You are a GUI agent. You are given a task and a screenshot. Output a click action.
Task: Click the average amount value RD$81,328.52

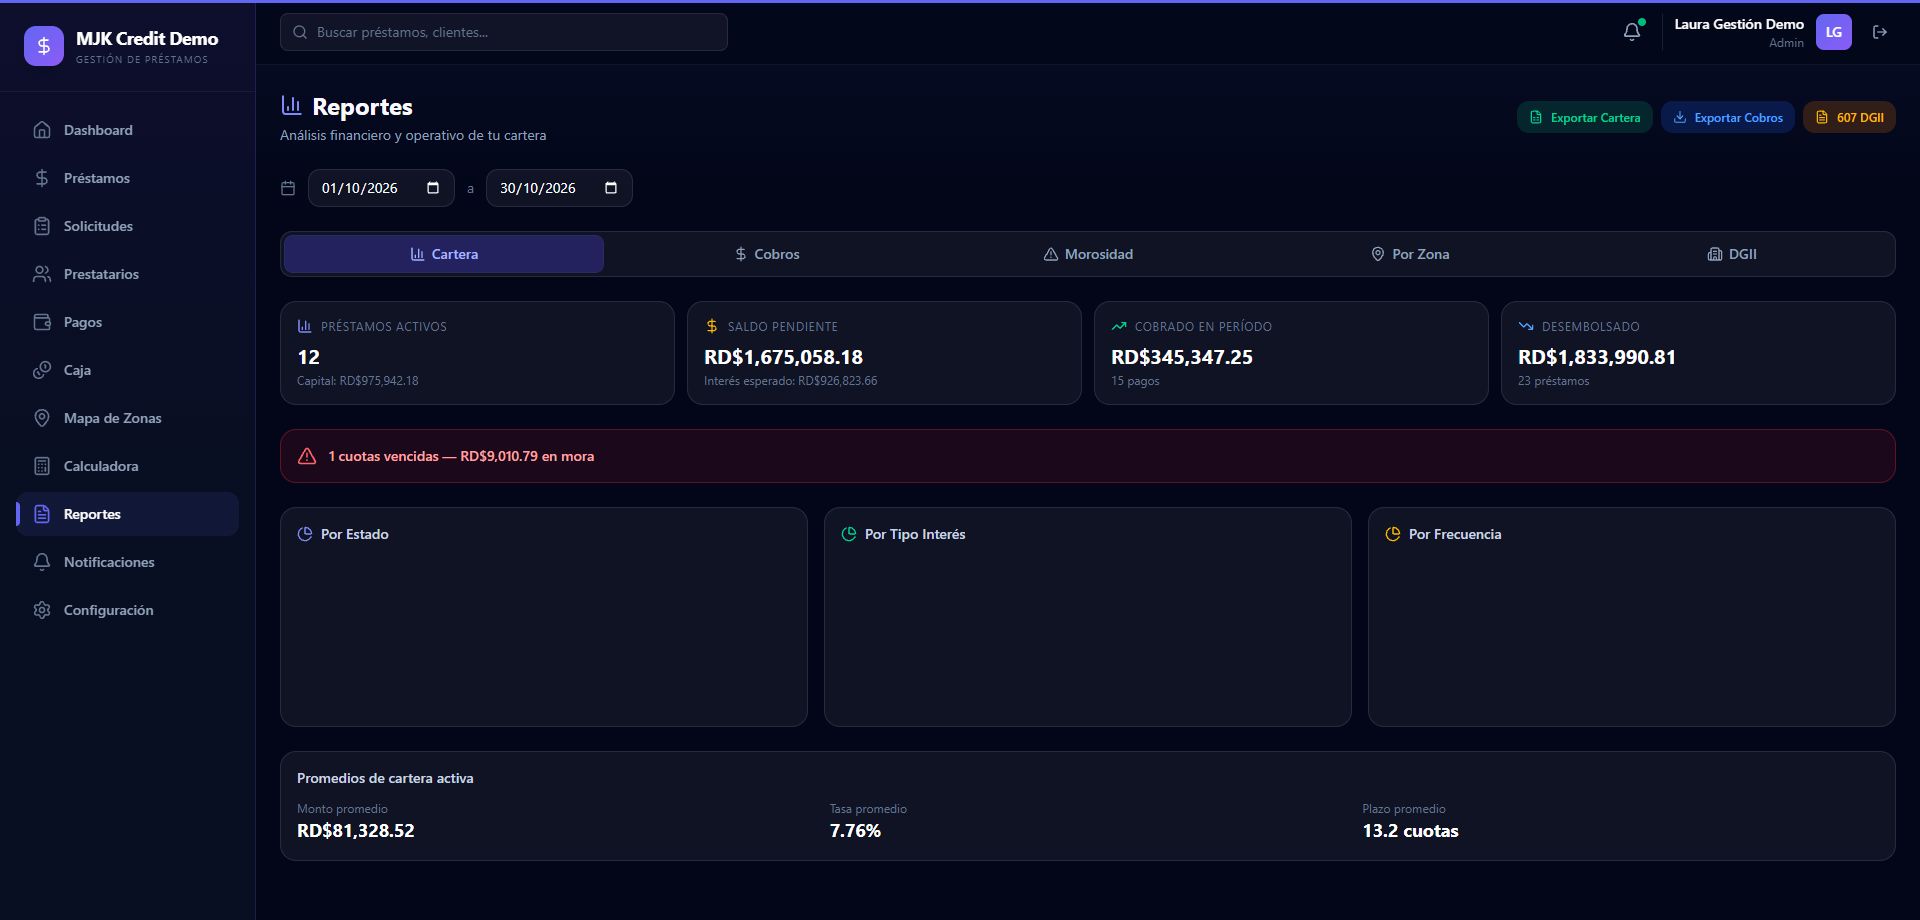[356, 831]
